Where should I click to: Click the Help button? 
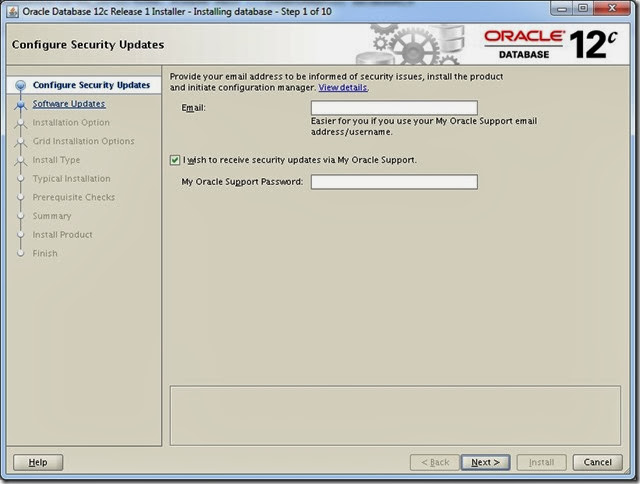click(38, 462)
